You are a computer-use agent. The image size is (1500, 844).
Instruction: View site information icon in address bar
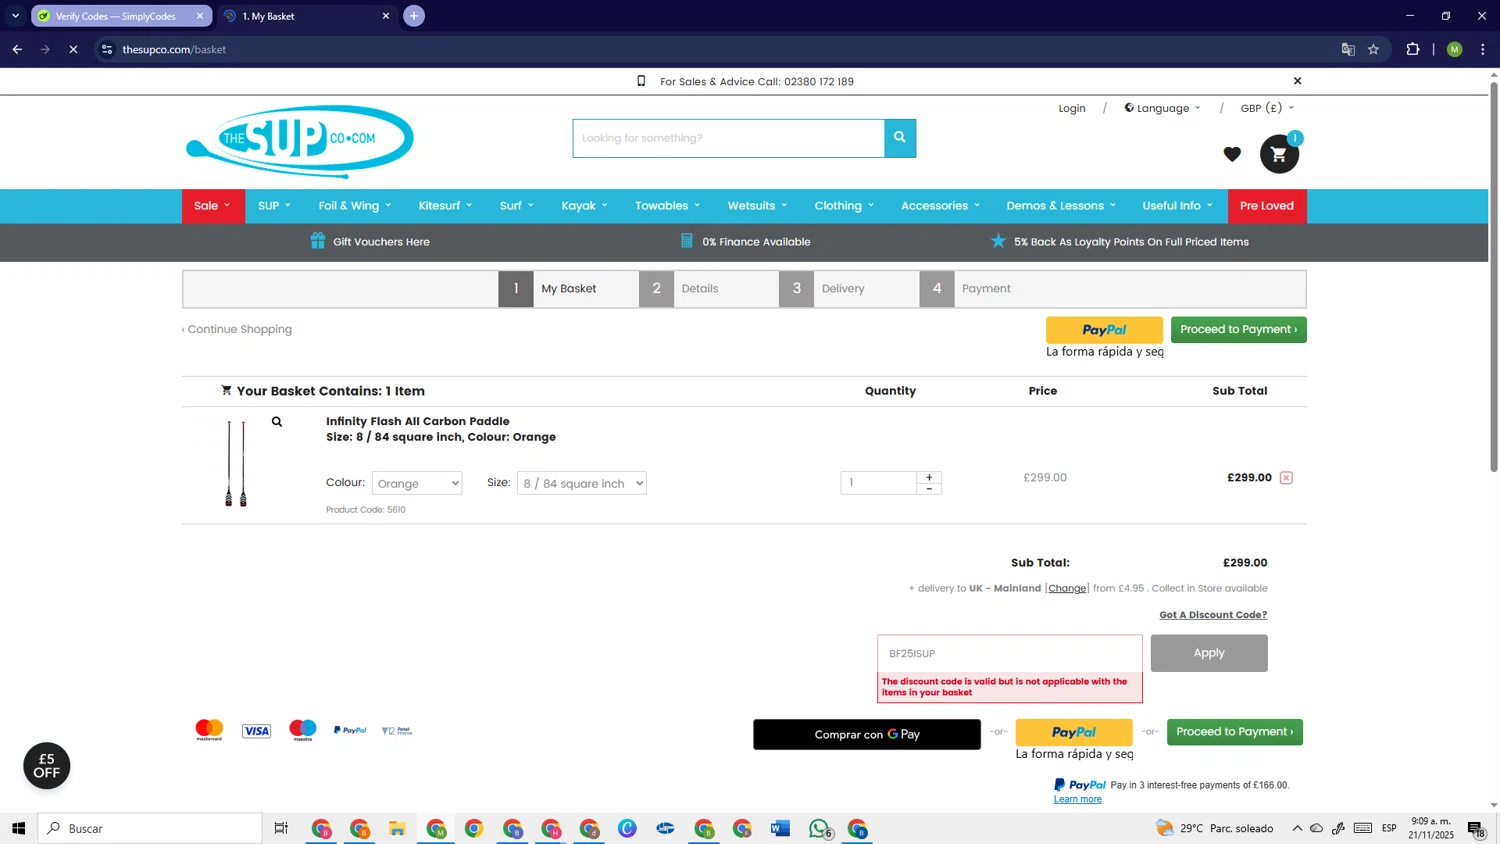point(107,49)
